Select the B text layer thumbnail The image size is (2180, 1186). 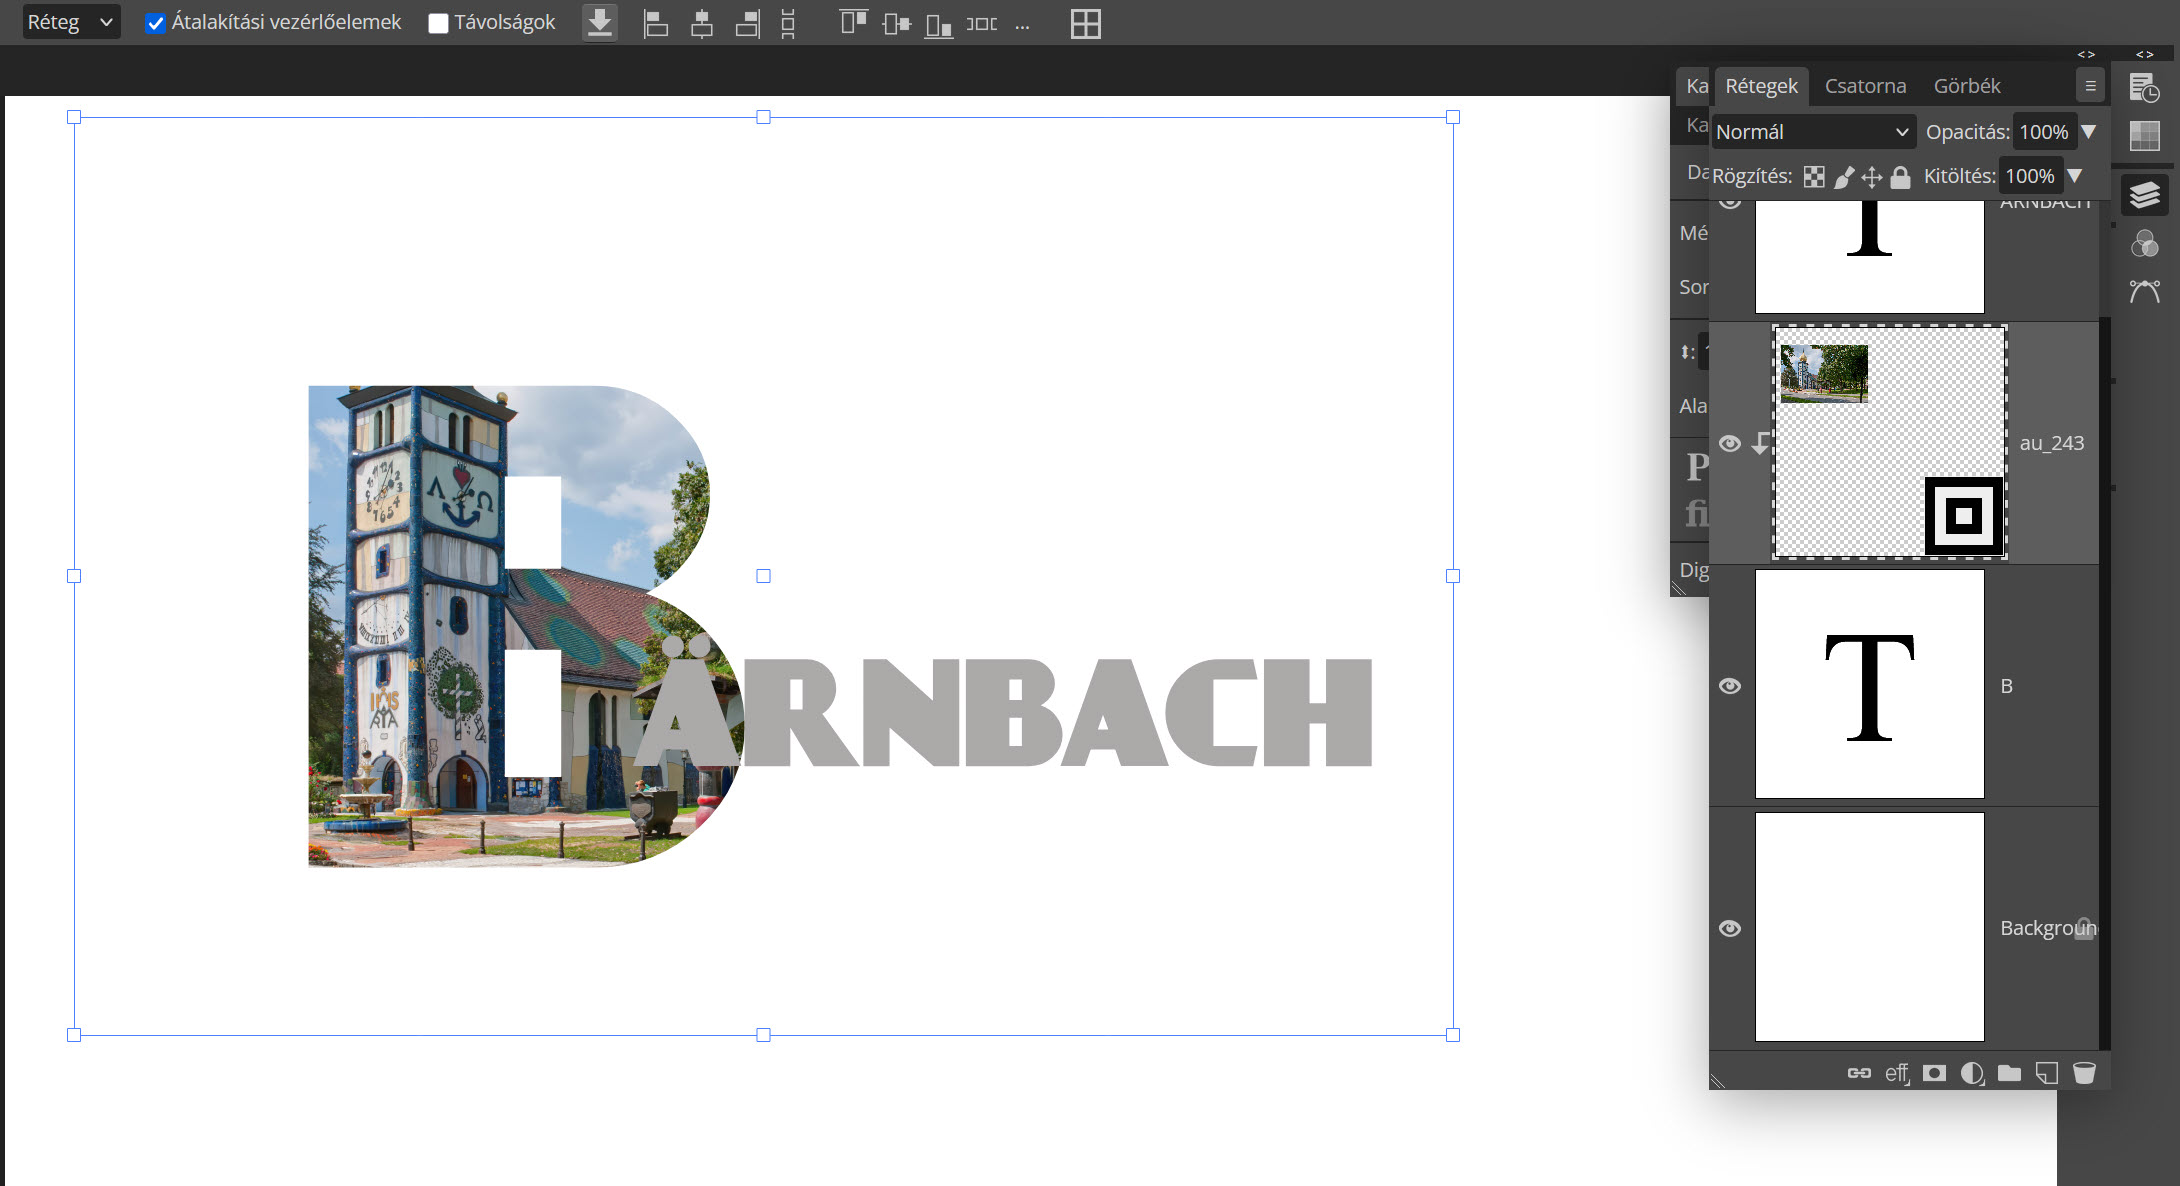point(1869,685)
